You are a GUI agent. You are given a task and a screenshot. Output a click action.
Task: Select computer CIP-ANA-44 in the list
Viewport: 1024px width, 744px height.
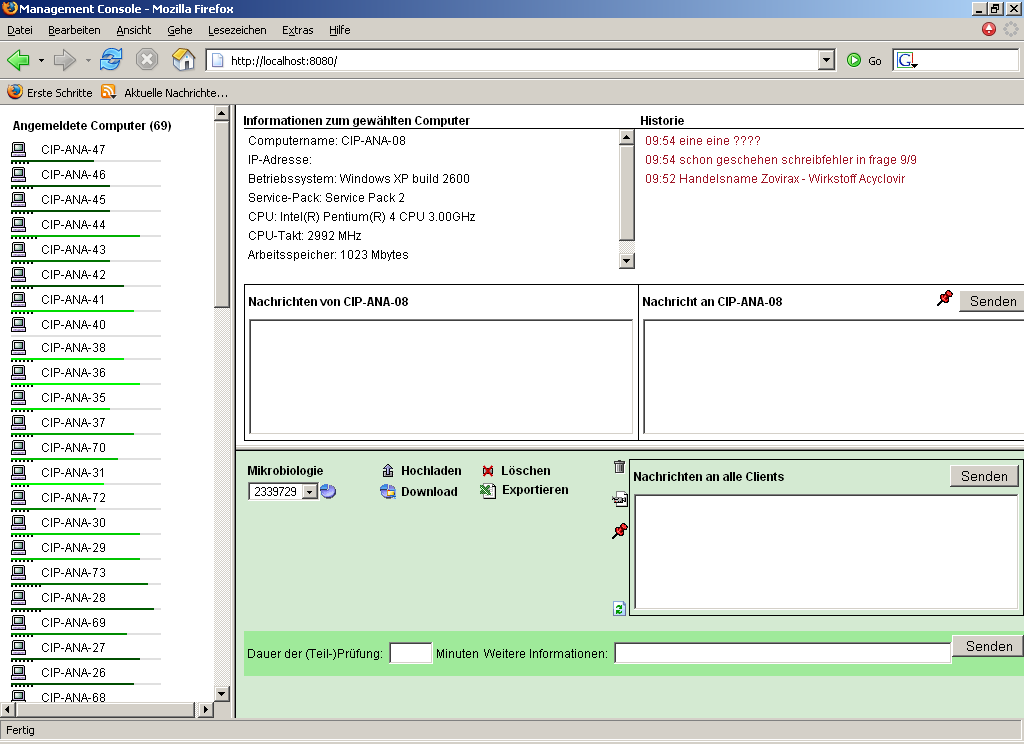73,225
